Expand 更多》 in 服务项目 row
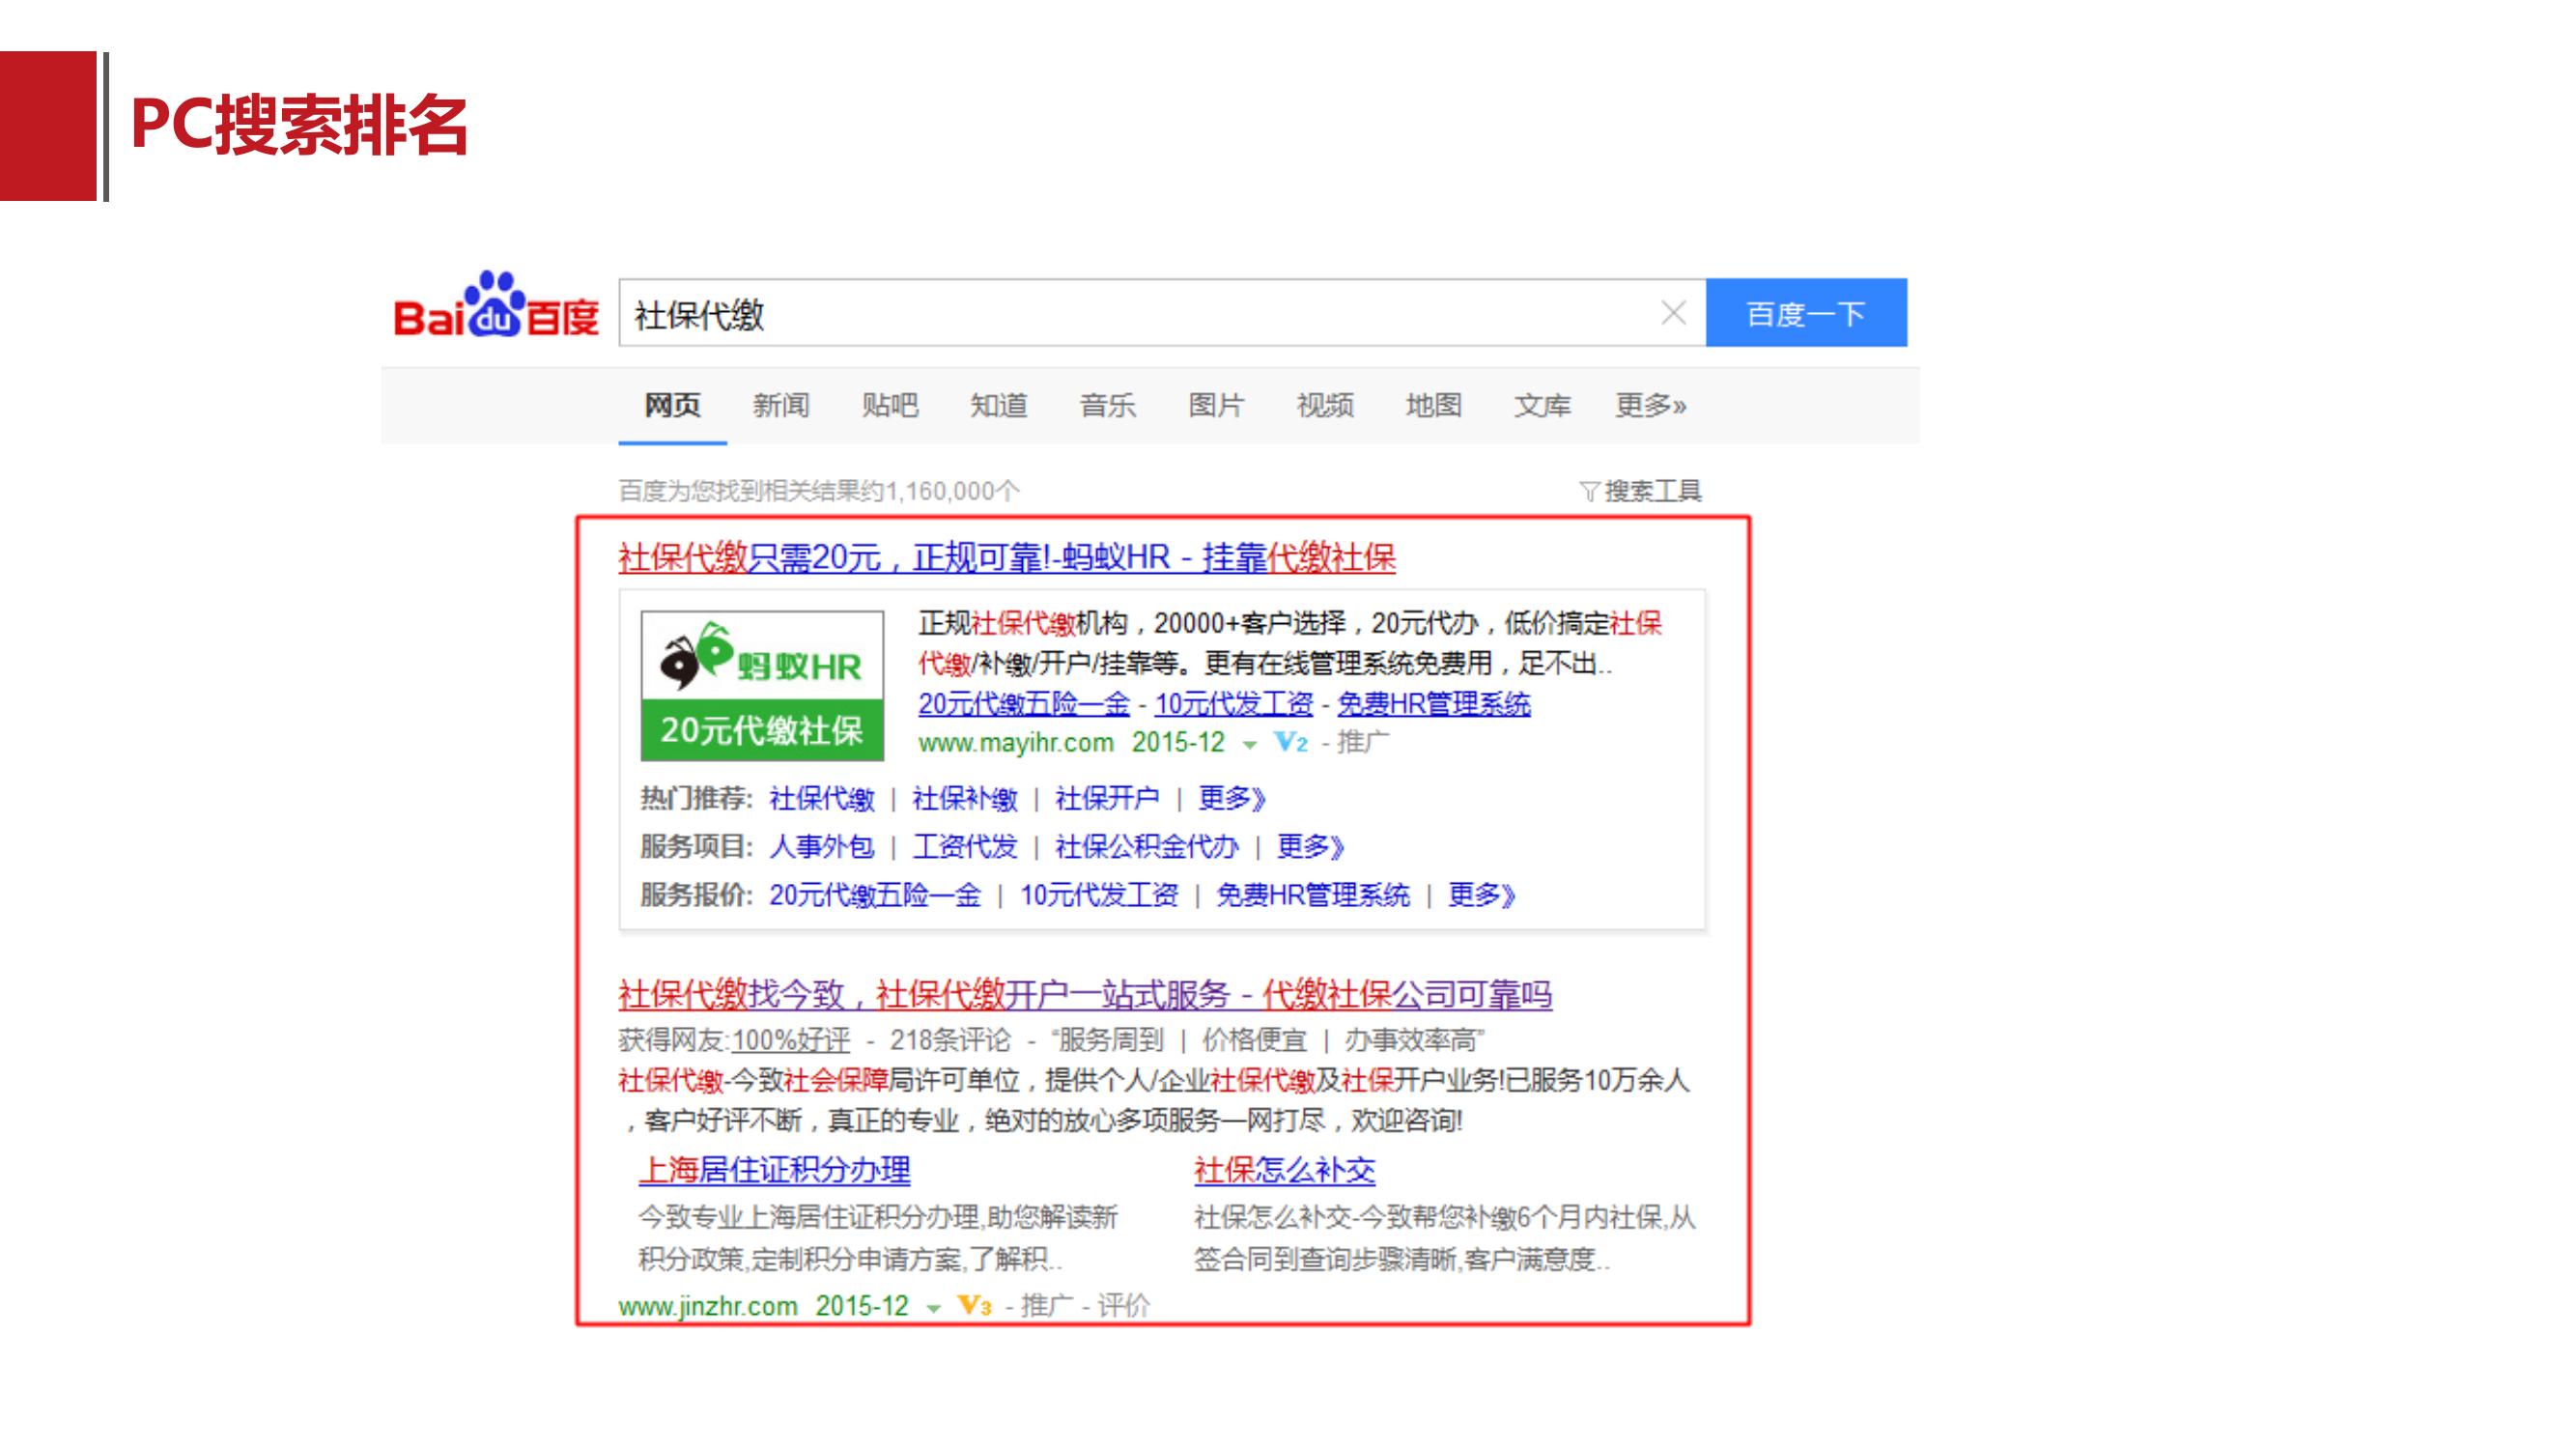 [x=1311, y=847]
